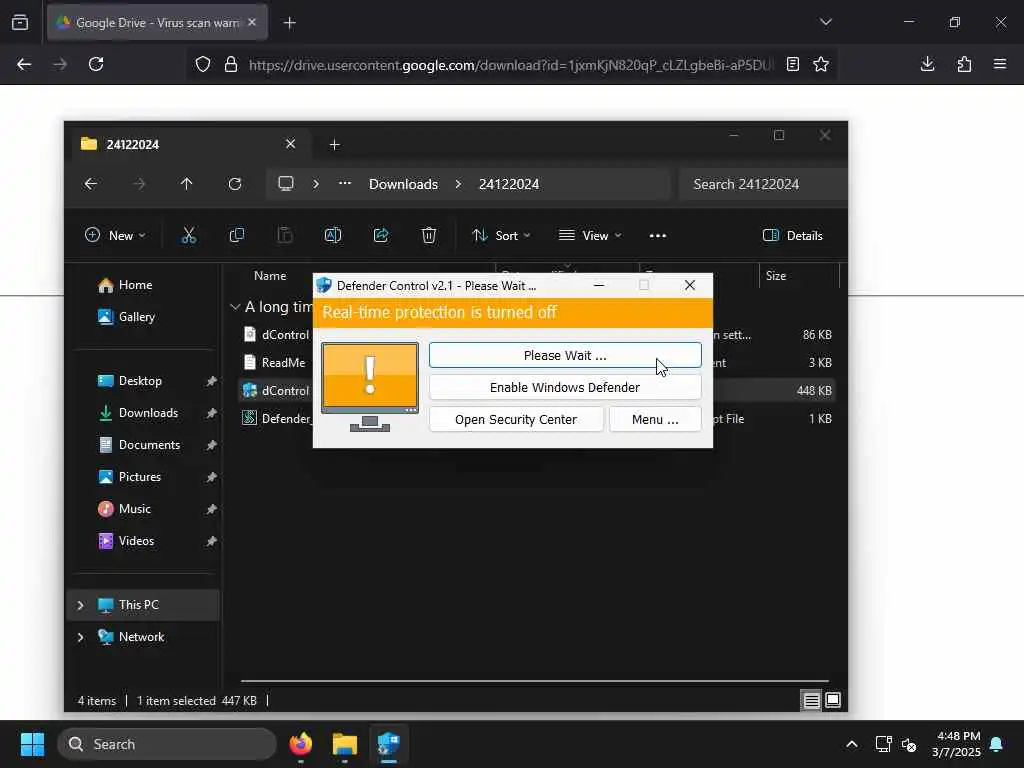Close the Google Drive Firefox tab
This screenshot has width=1024, height=768.
pos(252,22)
